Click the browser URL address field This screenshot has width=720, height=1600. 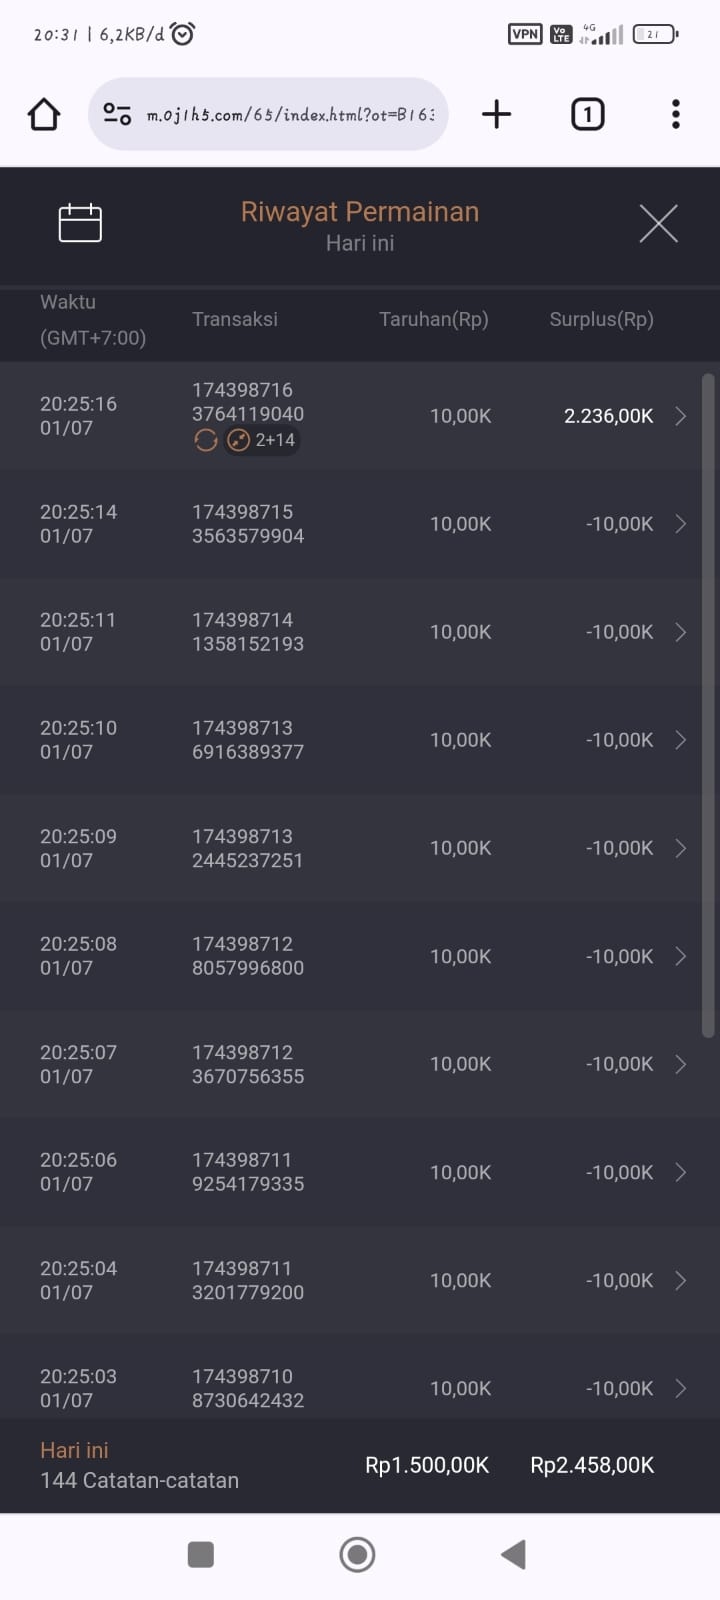[x=290, y=115]
